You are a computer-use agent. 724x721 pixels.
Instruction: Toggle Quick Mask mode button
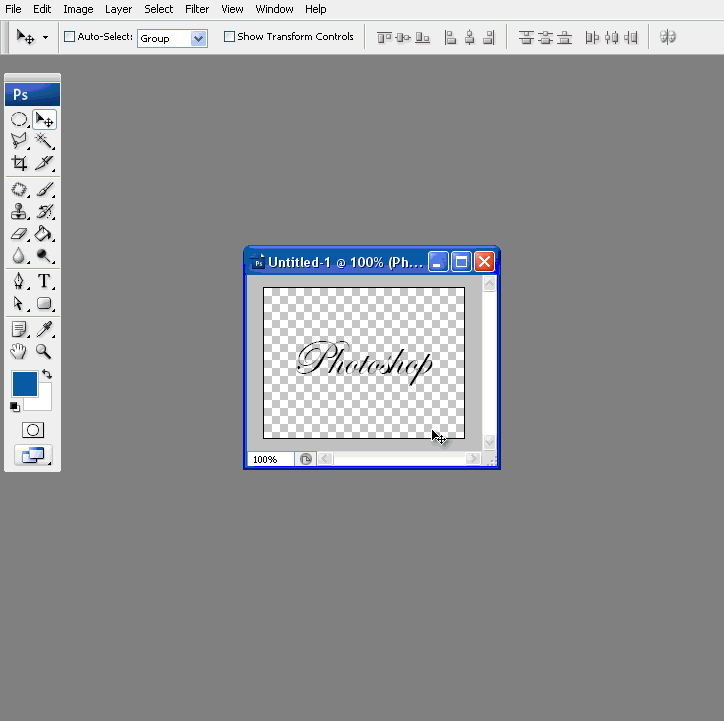[x=32, y=430]
